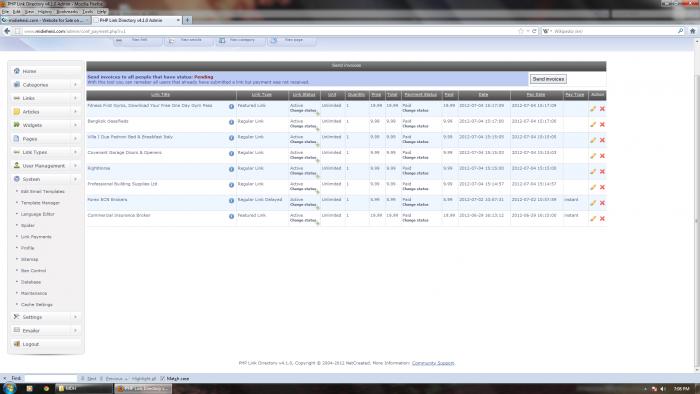Viewport: 700px width, 394px height.
Task: Open Cache Settings under System
Action: pos(37,305)
